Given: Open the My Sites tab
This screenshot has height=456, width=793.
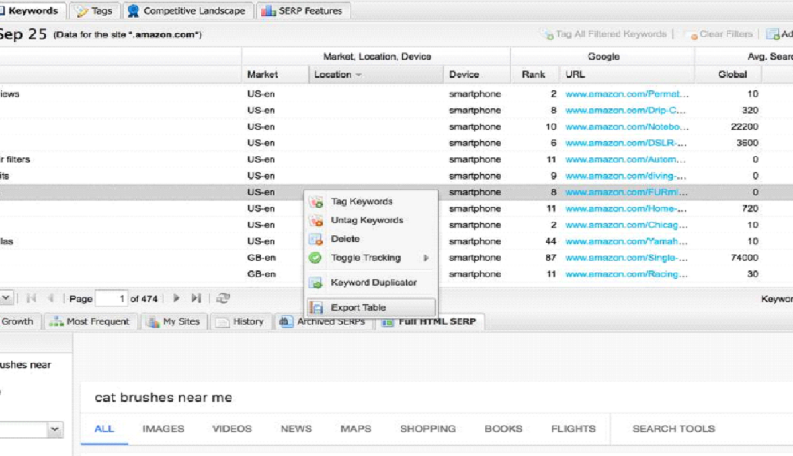Looking at the screenshot, I should point(174,322).
